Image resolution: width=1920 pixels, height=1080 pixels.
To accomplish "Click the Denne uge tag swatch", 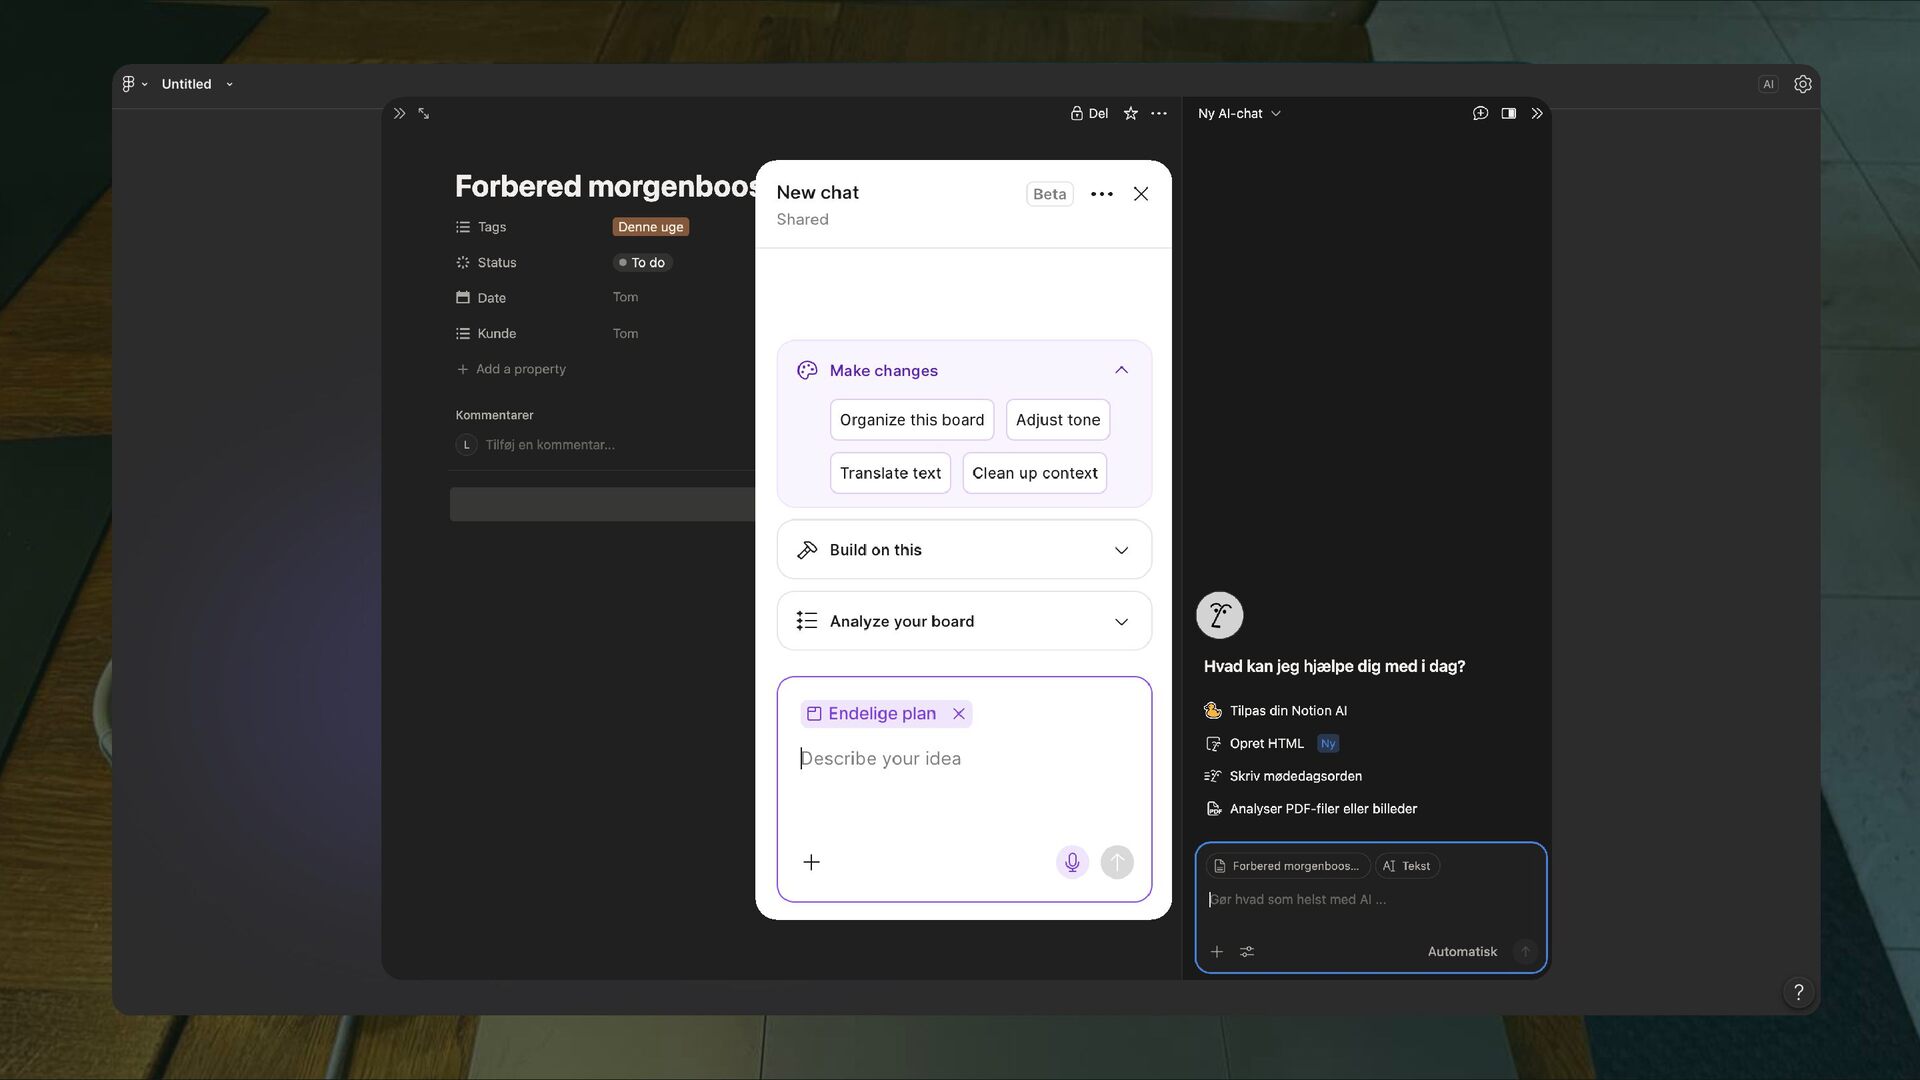I will (x=650, y=227).
